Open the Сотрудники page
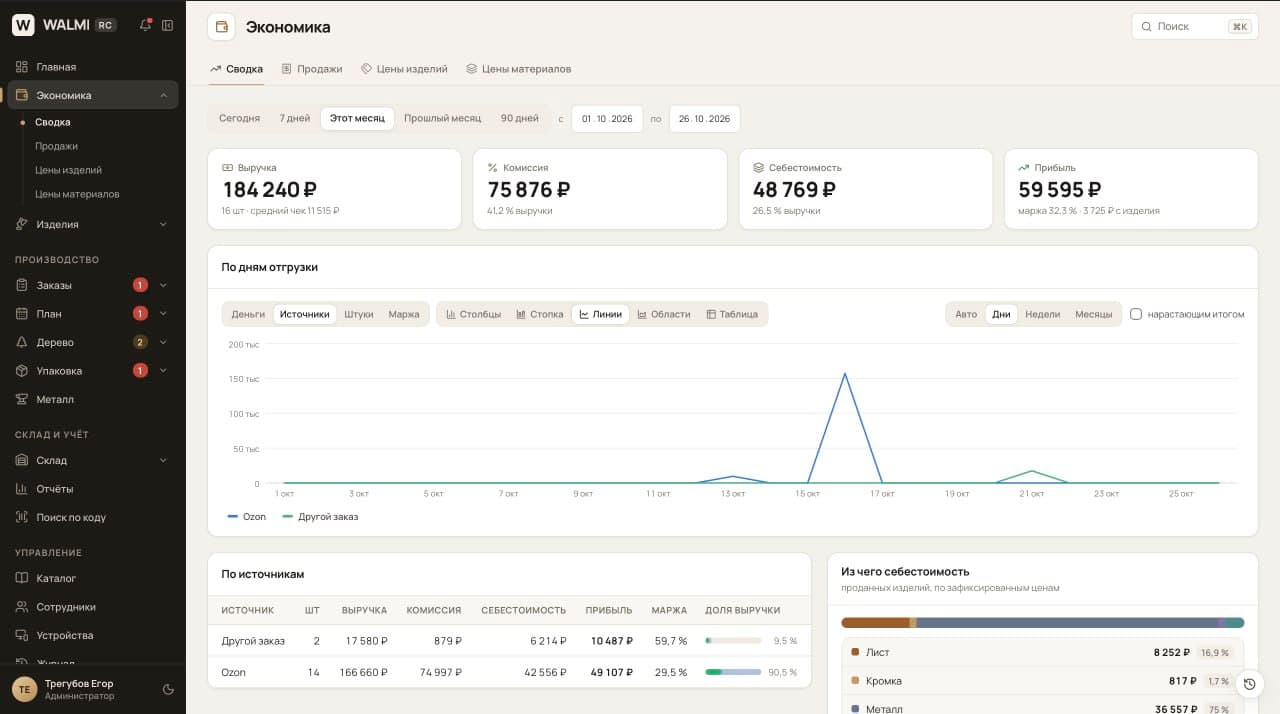Viewport: 1280px width, 714px height. (93, 607)
